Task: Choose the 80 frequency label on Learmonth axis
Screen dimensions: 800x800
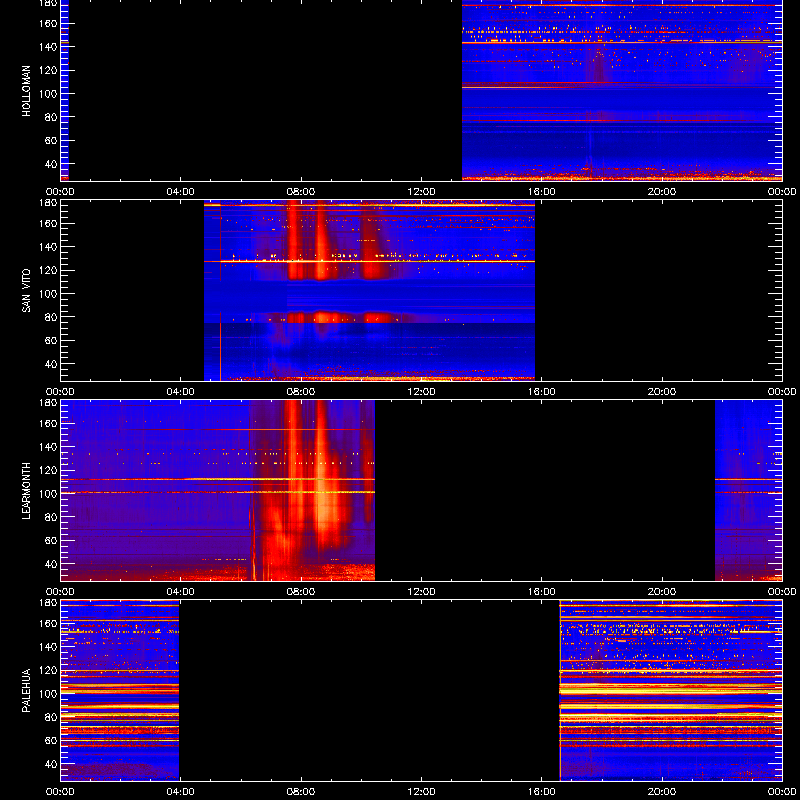Action: coord(52,517)
